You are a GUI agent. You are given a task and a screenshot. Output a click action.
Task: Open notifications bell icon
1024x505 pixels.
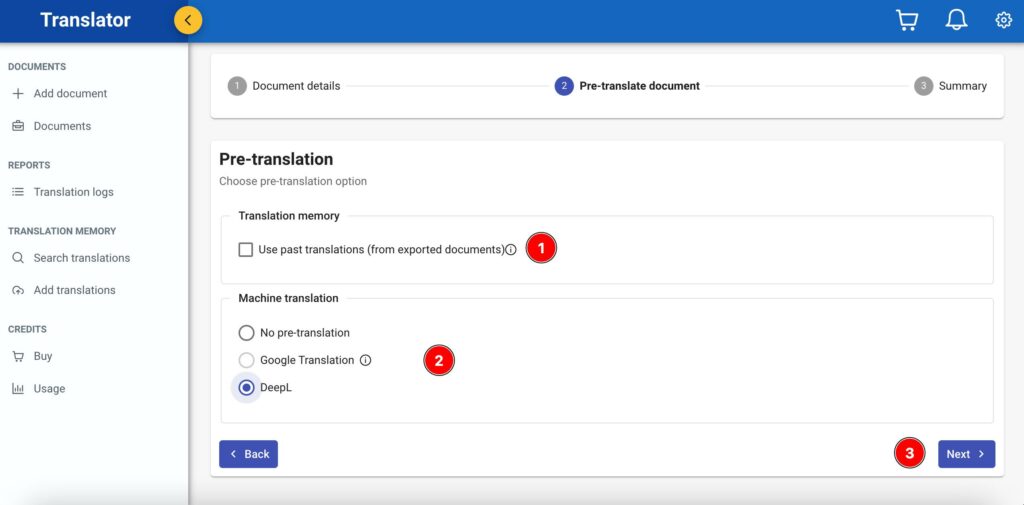point(956,21)
